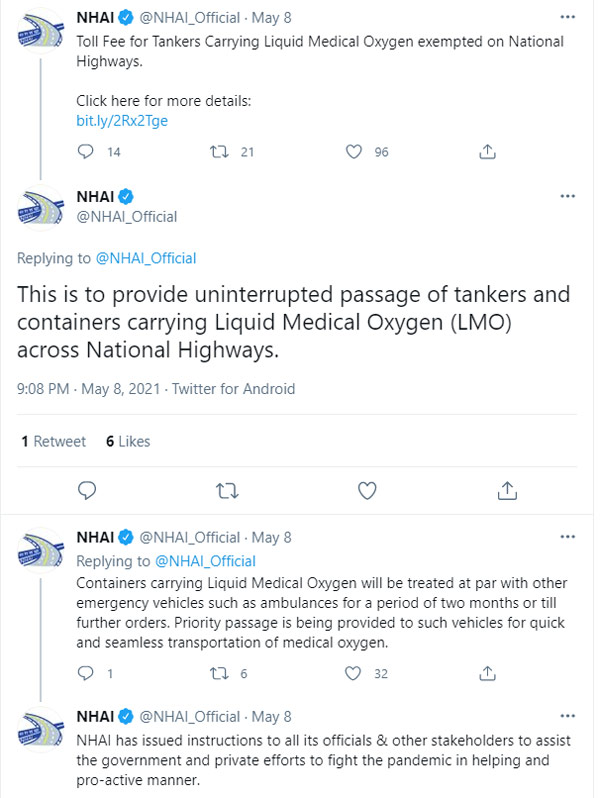Like the Toll Fee exemption tweet
Screen dimensions: 600x798
tap(353, 152)
